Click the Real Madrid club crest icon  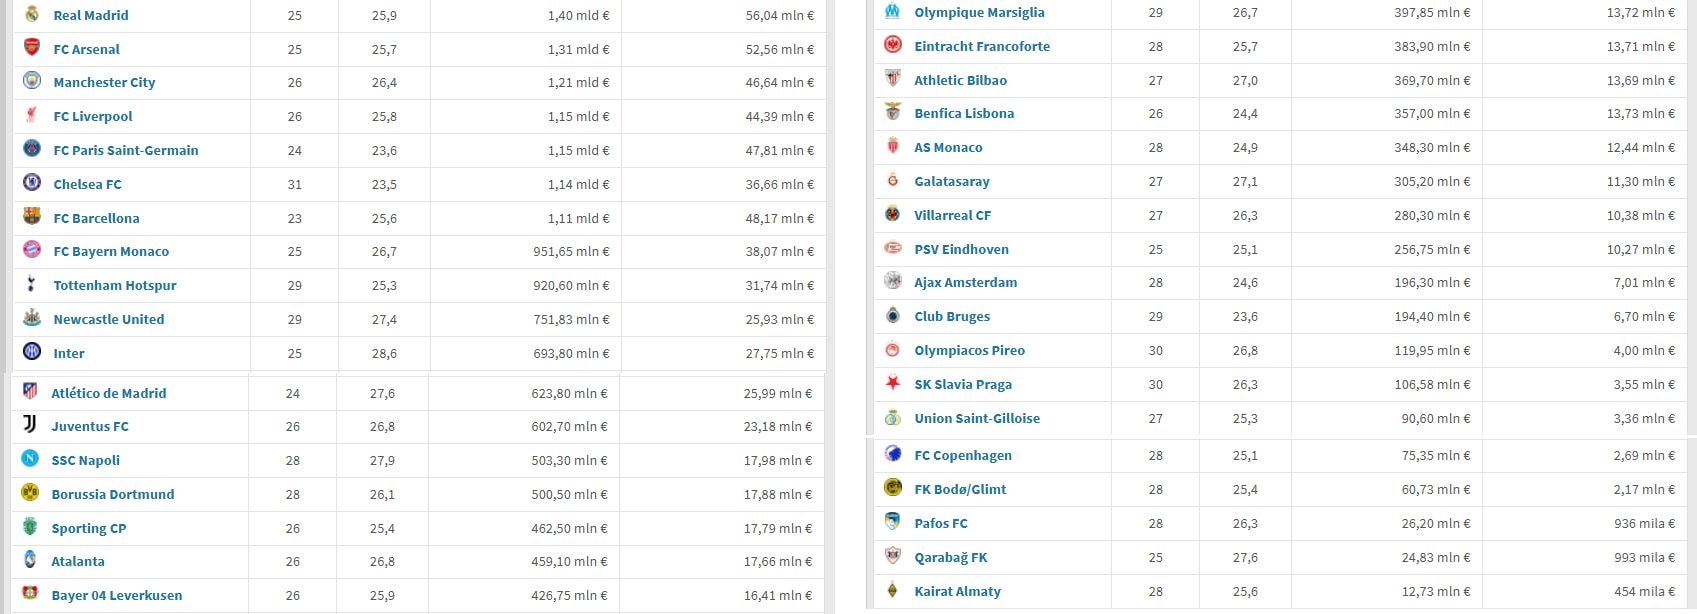point(32,14)
